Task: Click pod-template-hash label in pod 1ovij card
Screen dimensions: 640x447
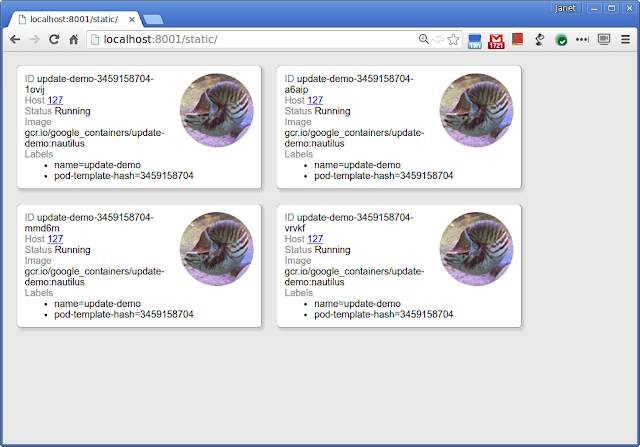Action: tap(124, 176)
